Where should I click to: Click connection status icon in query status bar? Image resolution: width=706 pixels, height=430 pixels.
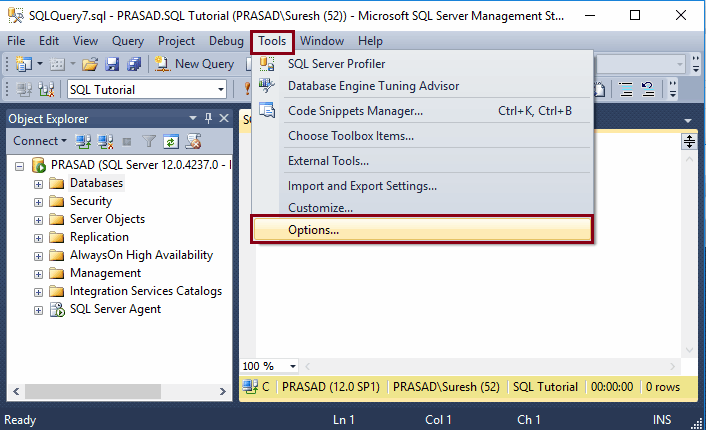(250, 387)
